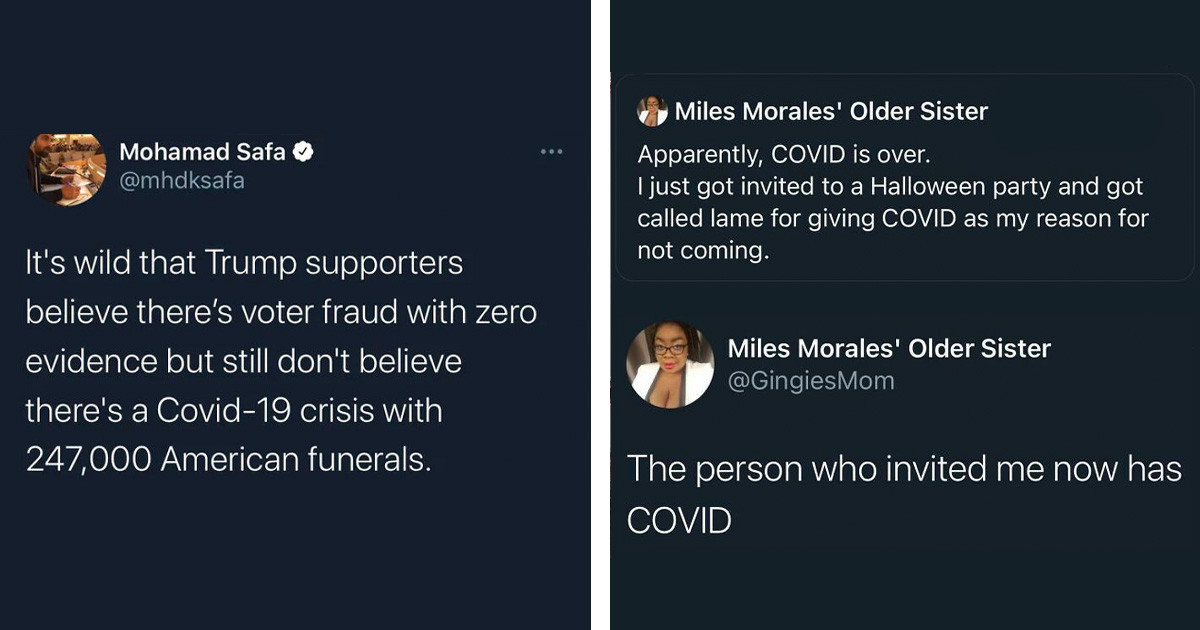Image resolution: width=1200 pixels, height=630 pixels.
Task: Open the three-dot options menu on Mohamad Safa's tweet
Action: pos(551,151)
